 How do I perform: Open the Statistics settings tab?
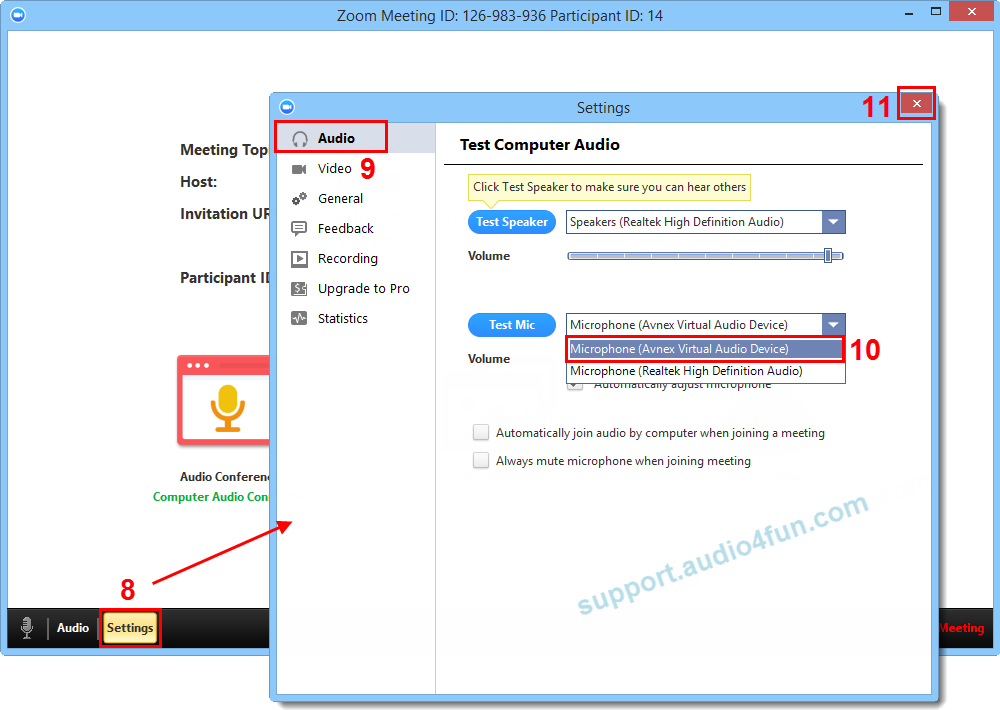[x=355, y=318]
